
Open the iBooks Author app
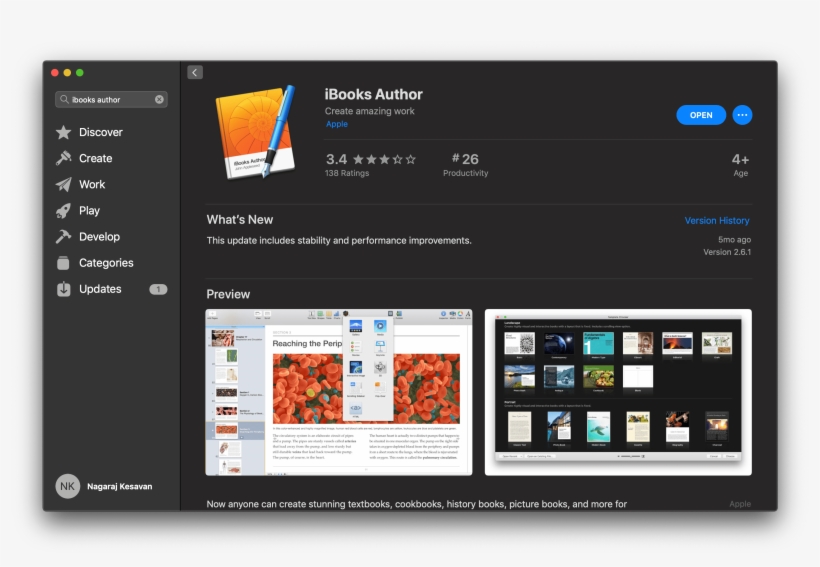701,115
